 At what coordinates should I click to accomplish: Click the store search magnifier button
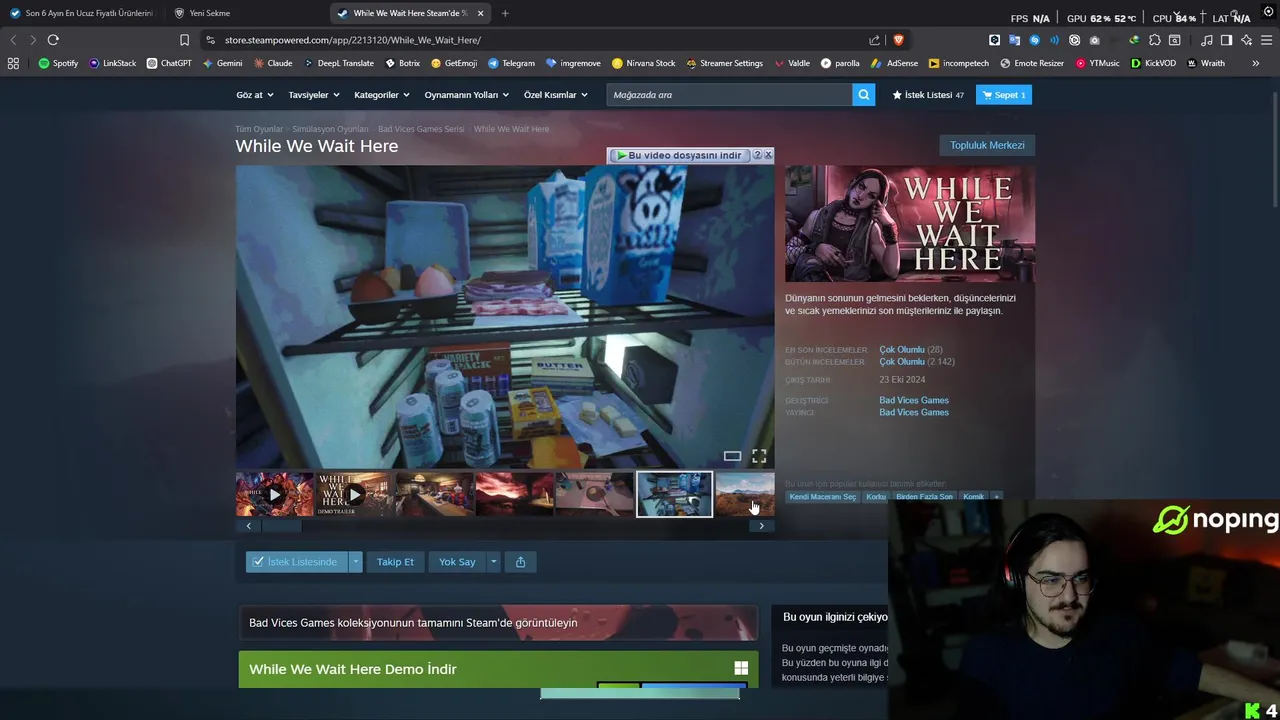tap(864, 95)
